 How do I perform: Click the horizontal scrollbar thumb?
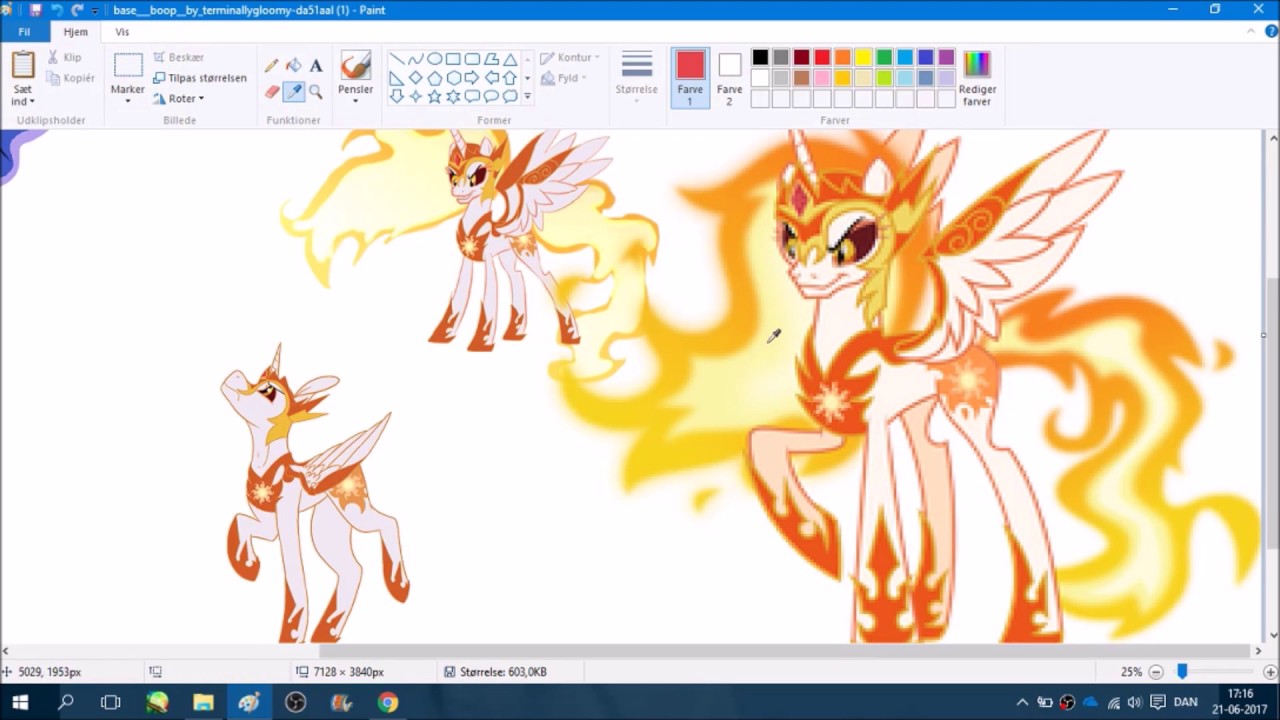coord(784,651)
